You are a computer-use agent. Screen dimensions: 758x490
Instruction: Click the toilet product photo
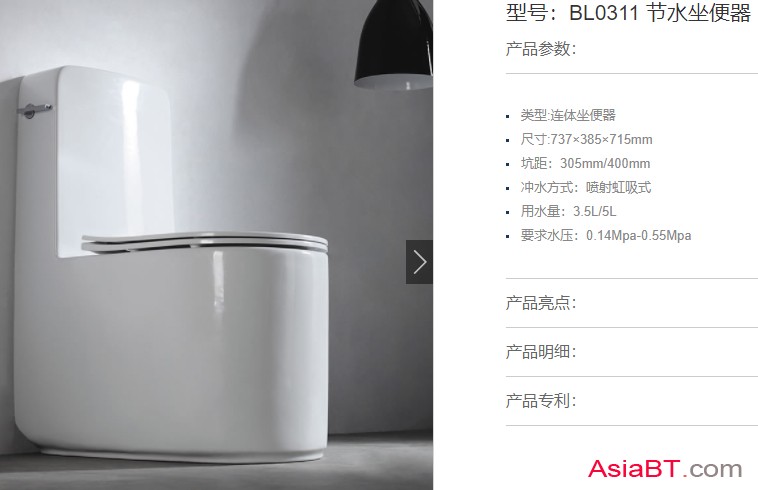point(216,245)
